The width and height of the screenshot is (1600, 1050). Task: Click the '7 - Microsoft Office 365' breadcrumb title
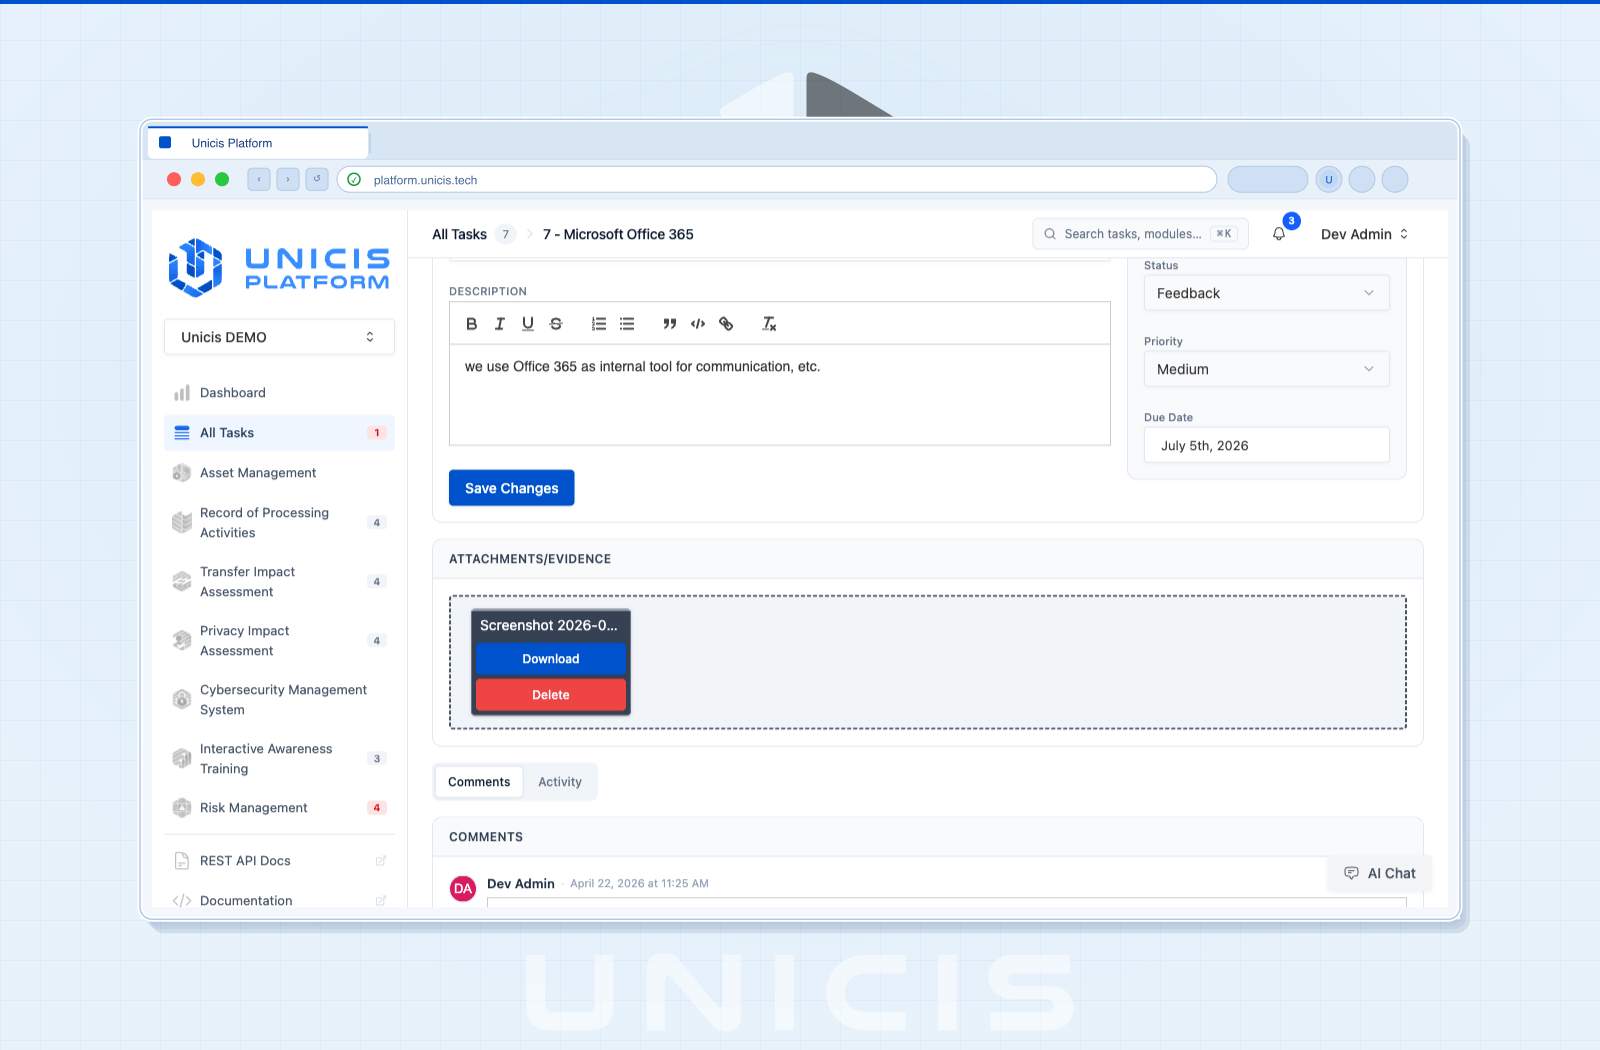(x=618, y=234)
